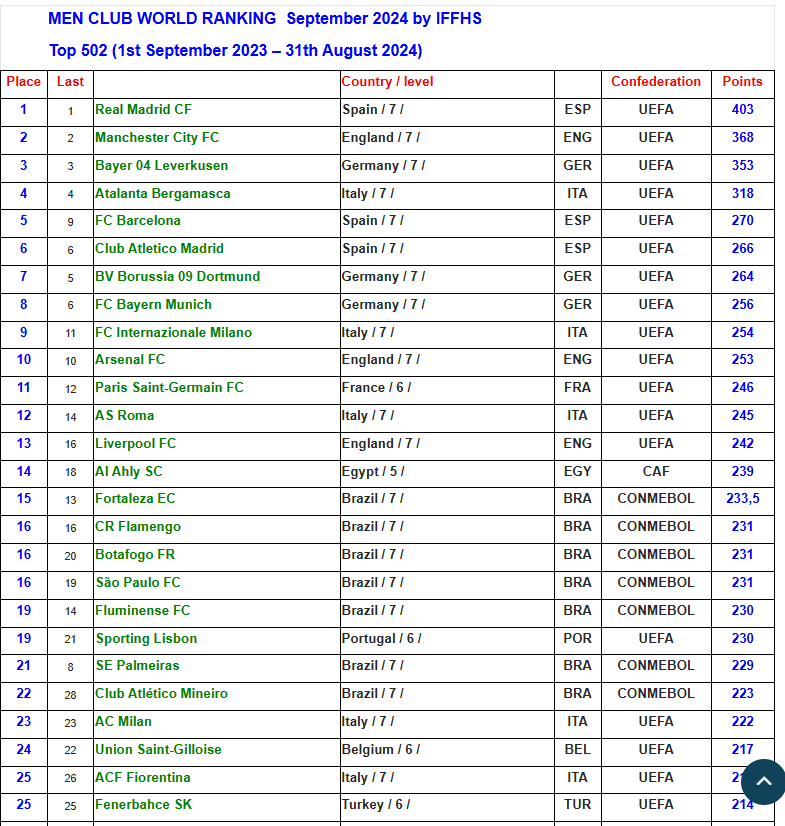Click the scroll-to-top arrow button
Viewport: 785px width, 826px height.
click(763, 782)
